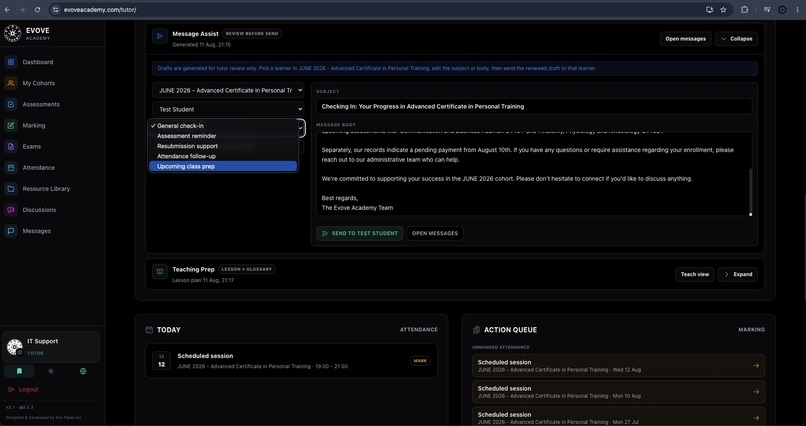
Task: Click Open messages in the panel header
Action: pos(686,39)
